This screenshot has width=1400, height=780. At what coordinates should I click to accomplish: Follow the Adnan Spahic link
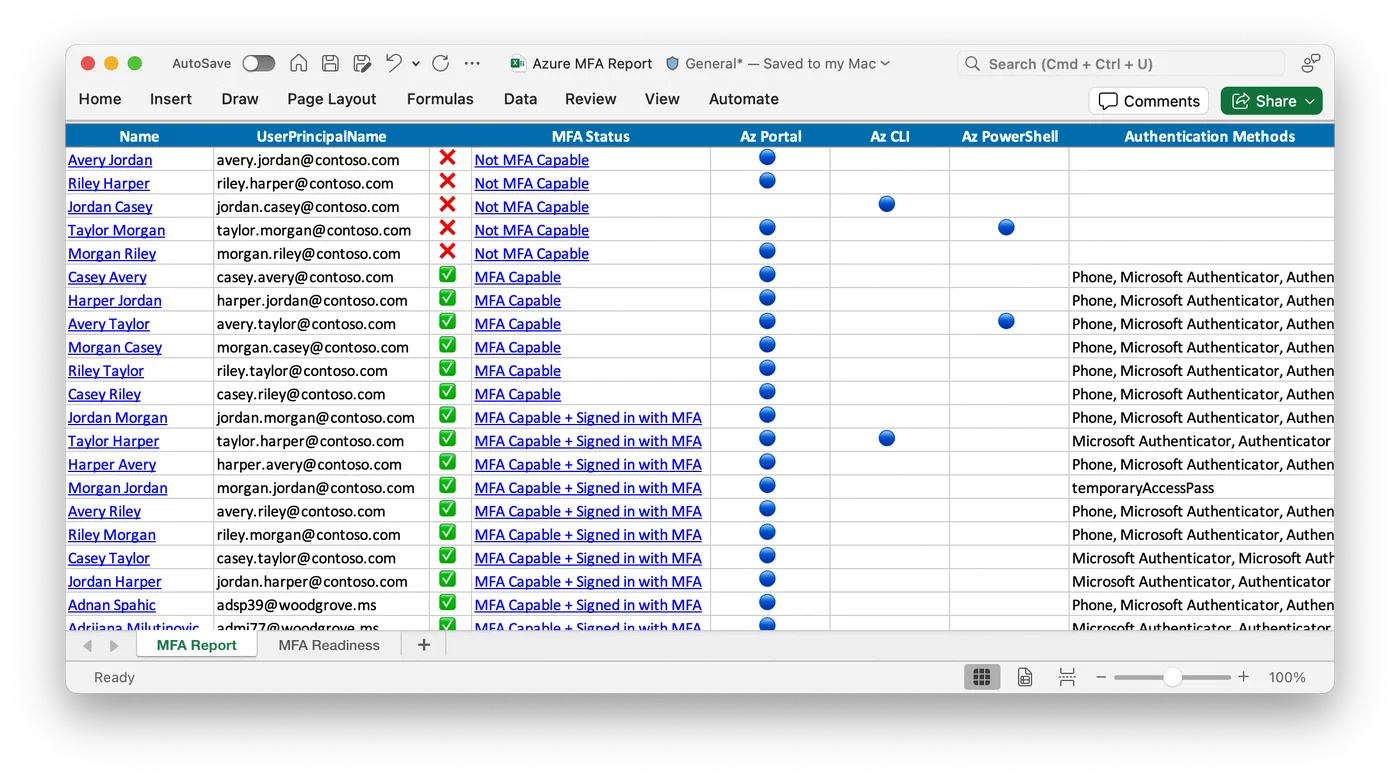coord(112,605)
